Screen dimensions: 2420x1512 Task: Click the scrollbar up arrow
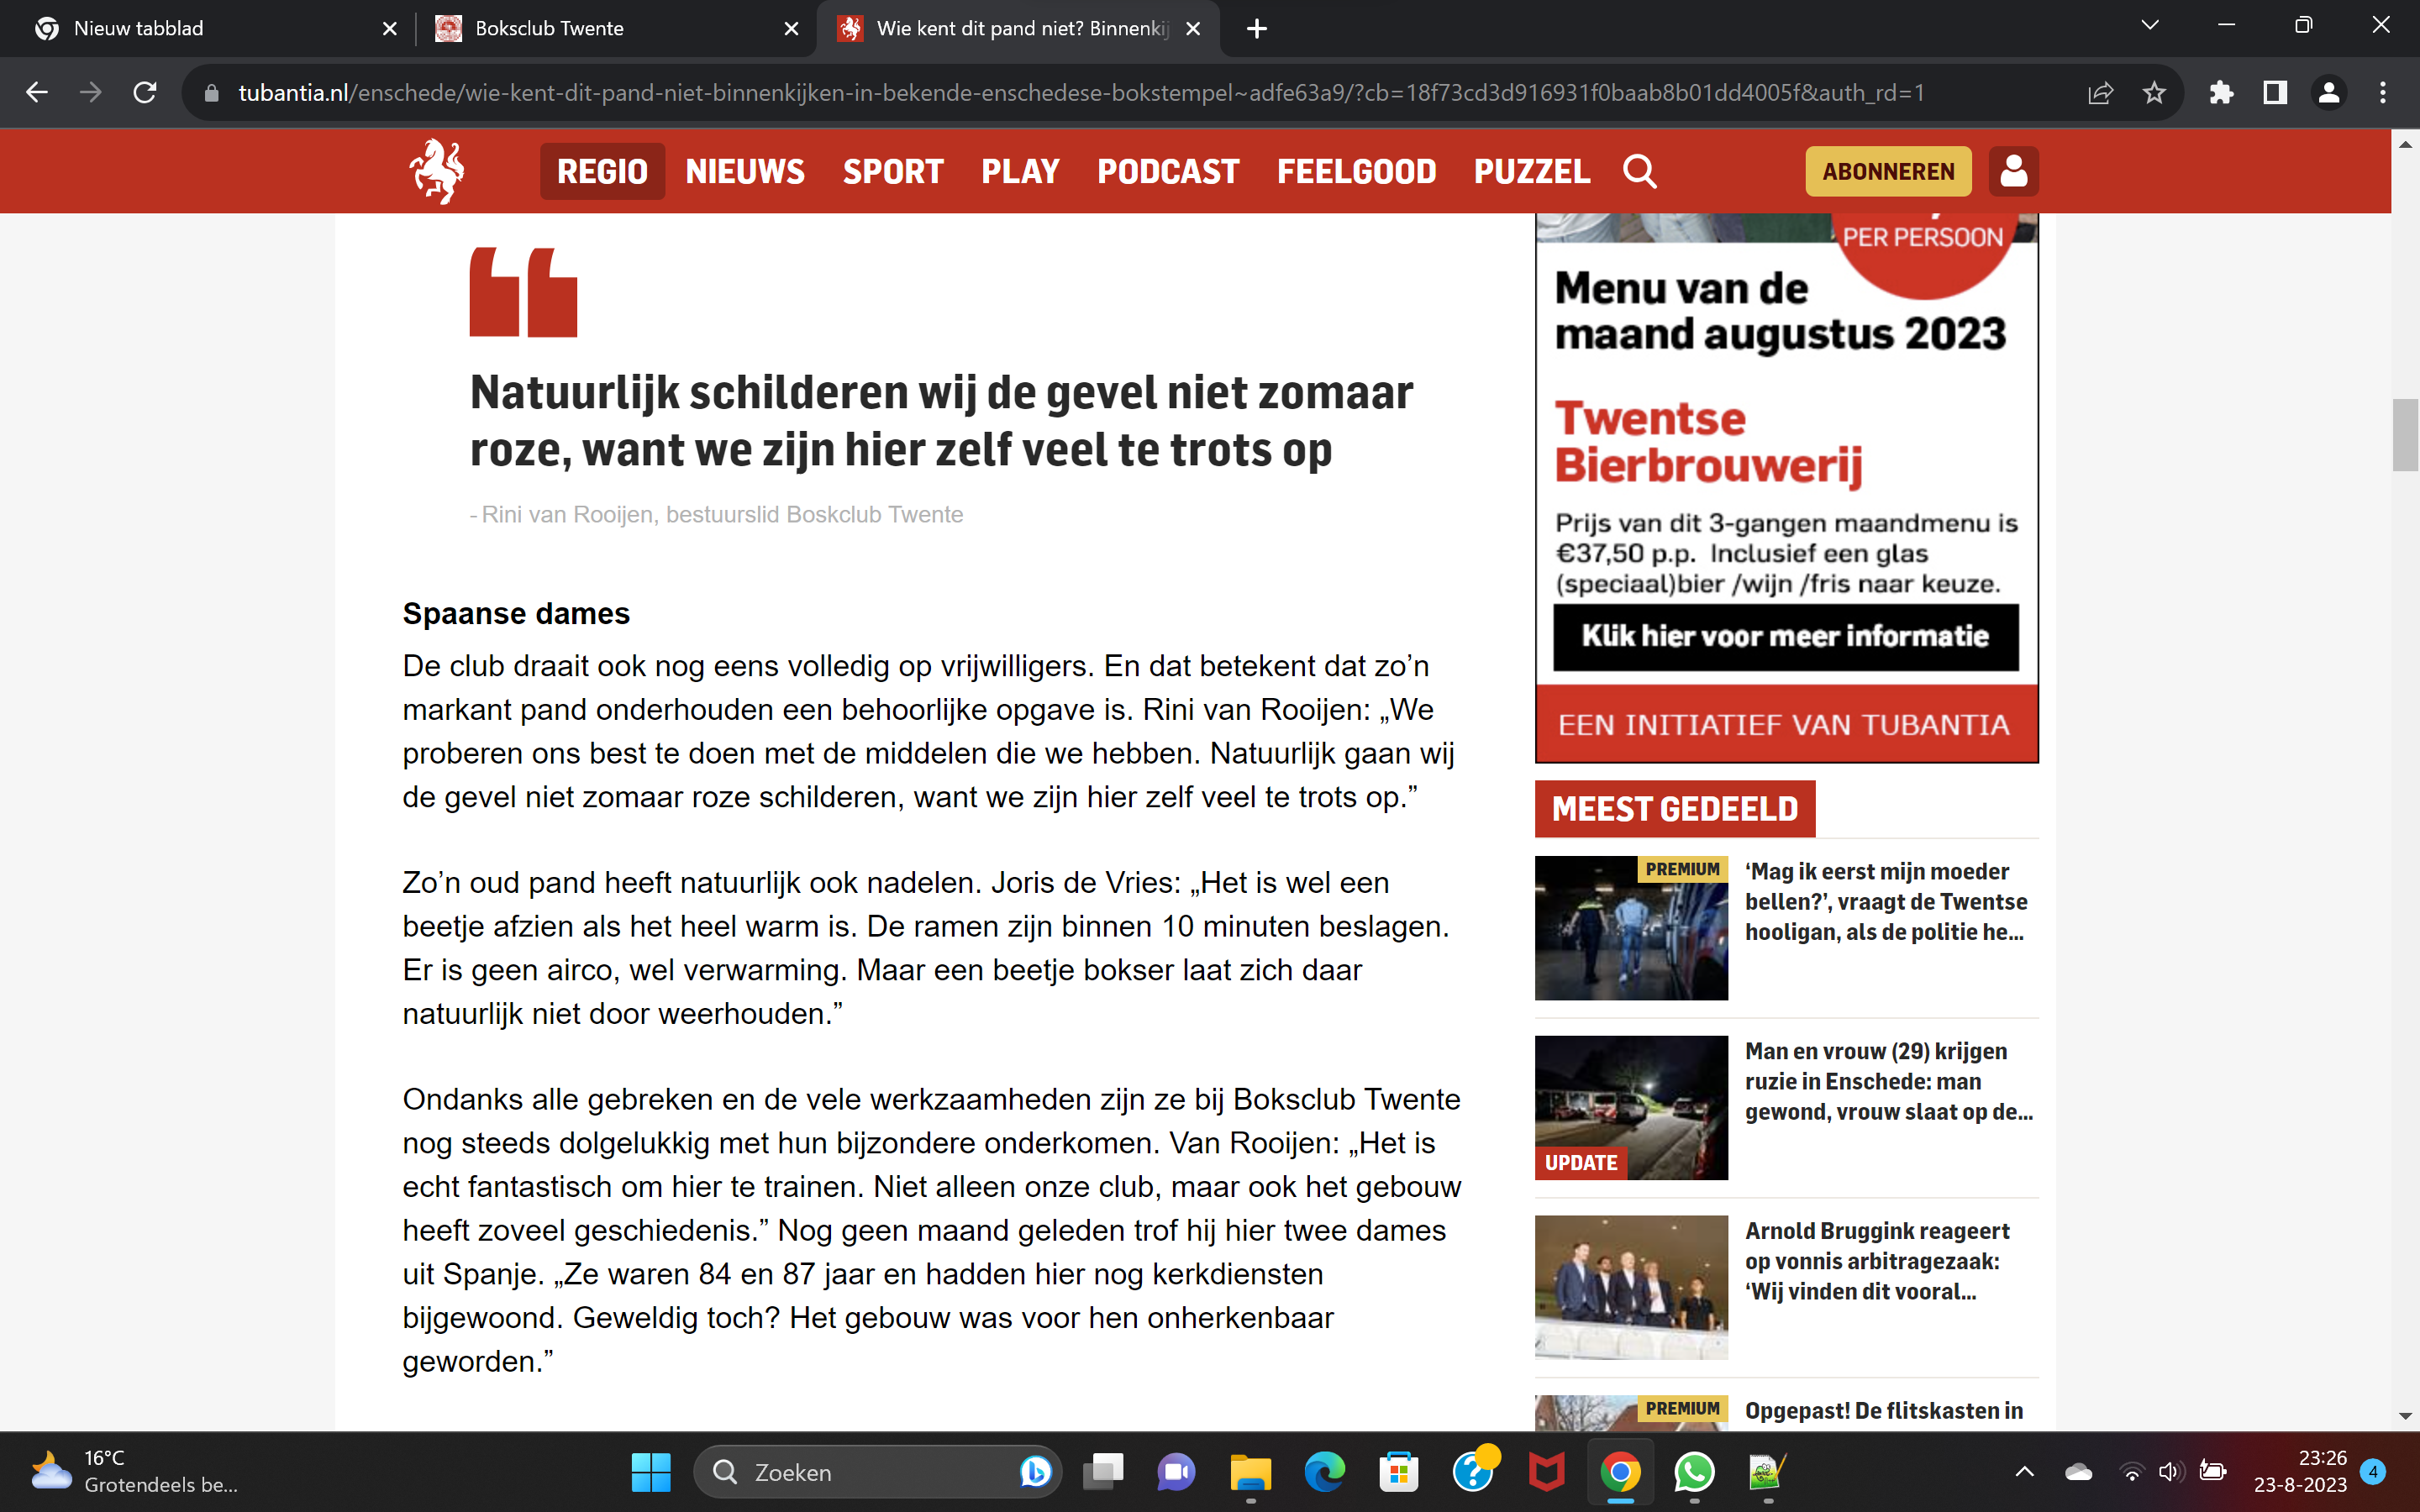point(2405,144)
